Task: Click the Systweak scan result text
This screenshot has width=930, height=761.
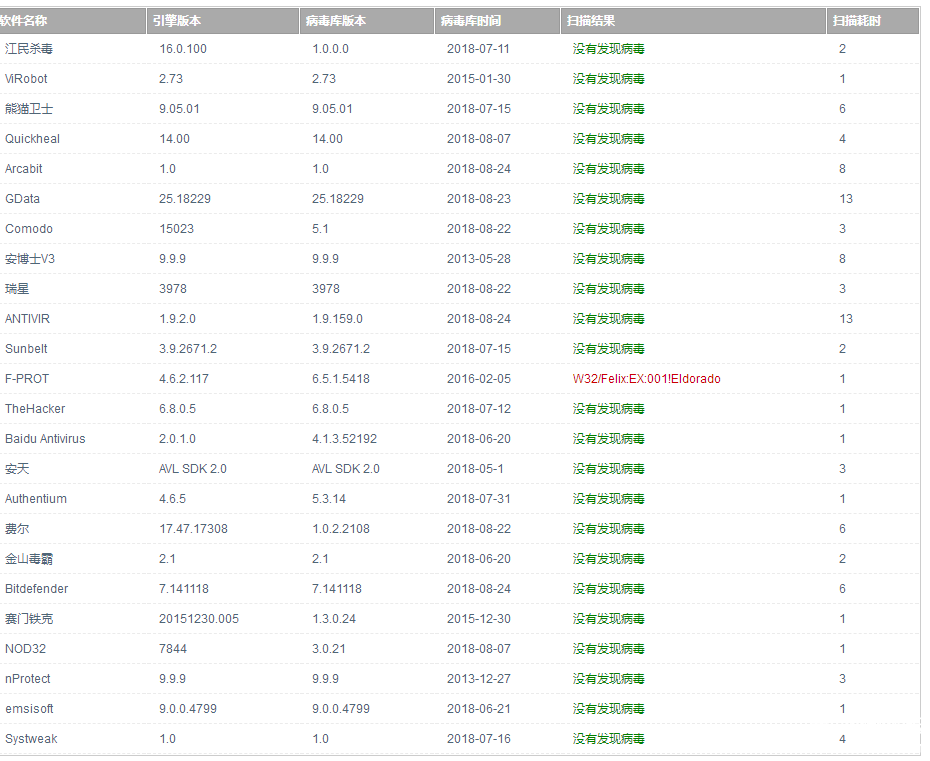Action: [608, 739]
